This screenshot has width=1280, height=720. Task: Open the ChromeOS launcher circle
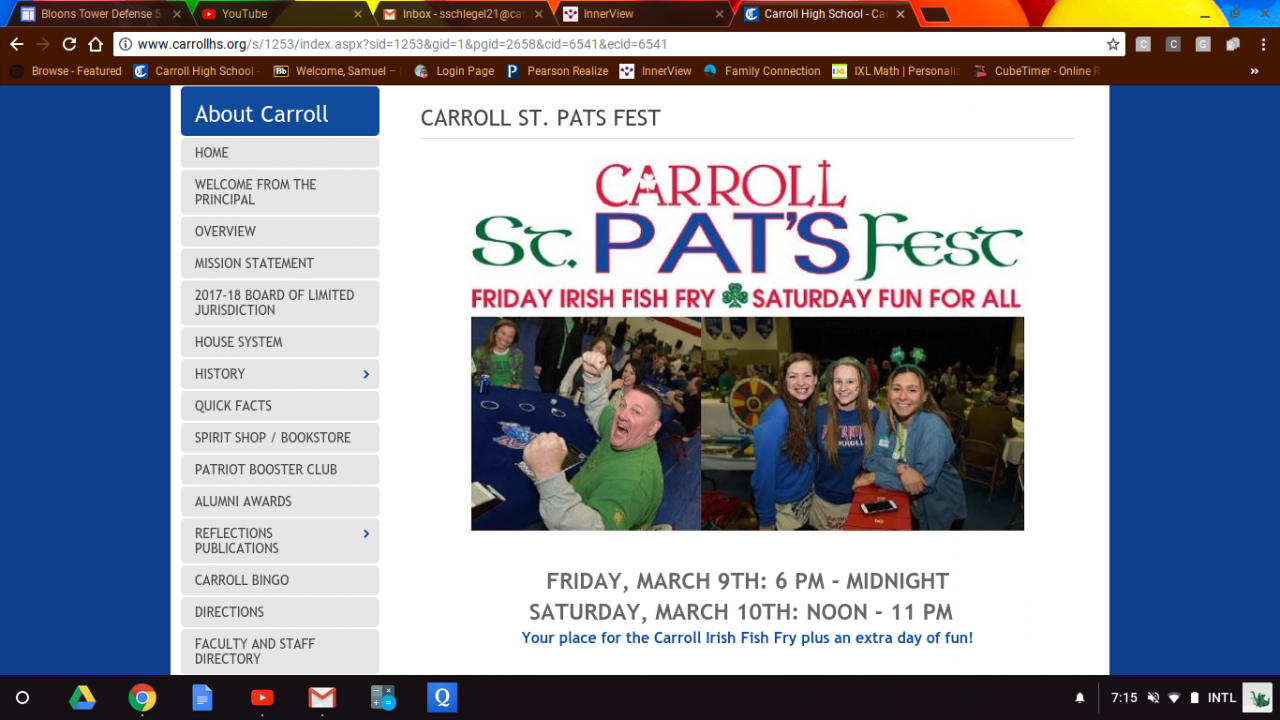(22, 697)
